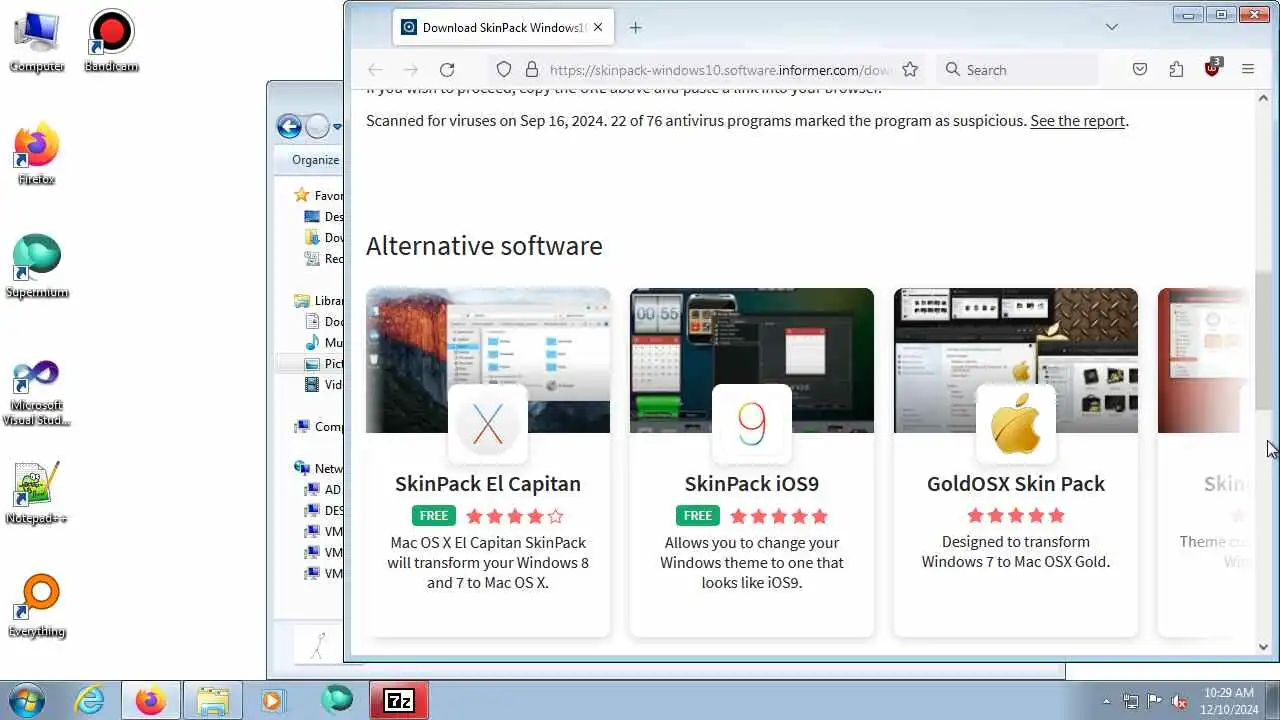Open the GoldOSX Skin Pack title link
The width and height of the screenshot is (1280, 720).
[x=1016, y=484]
